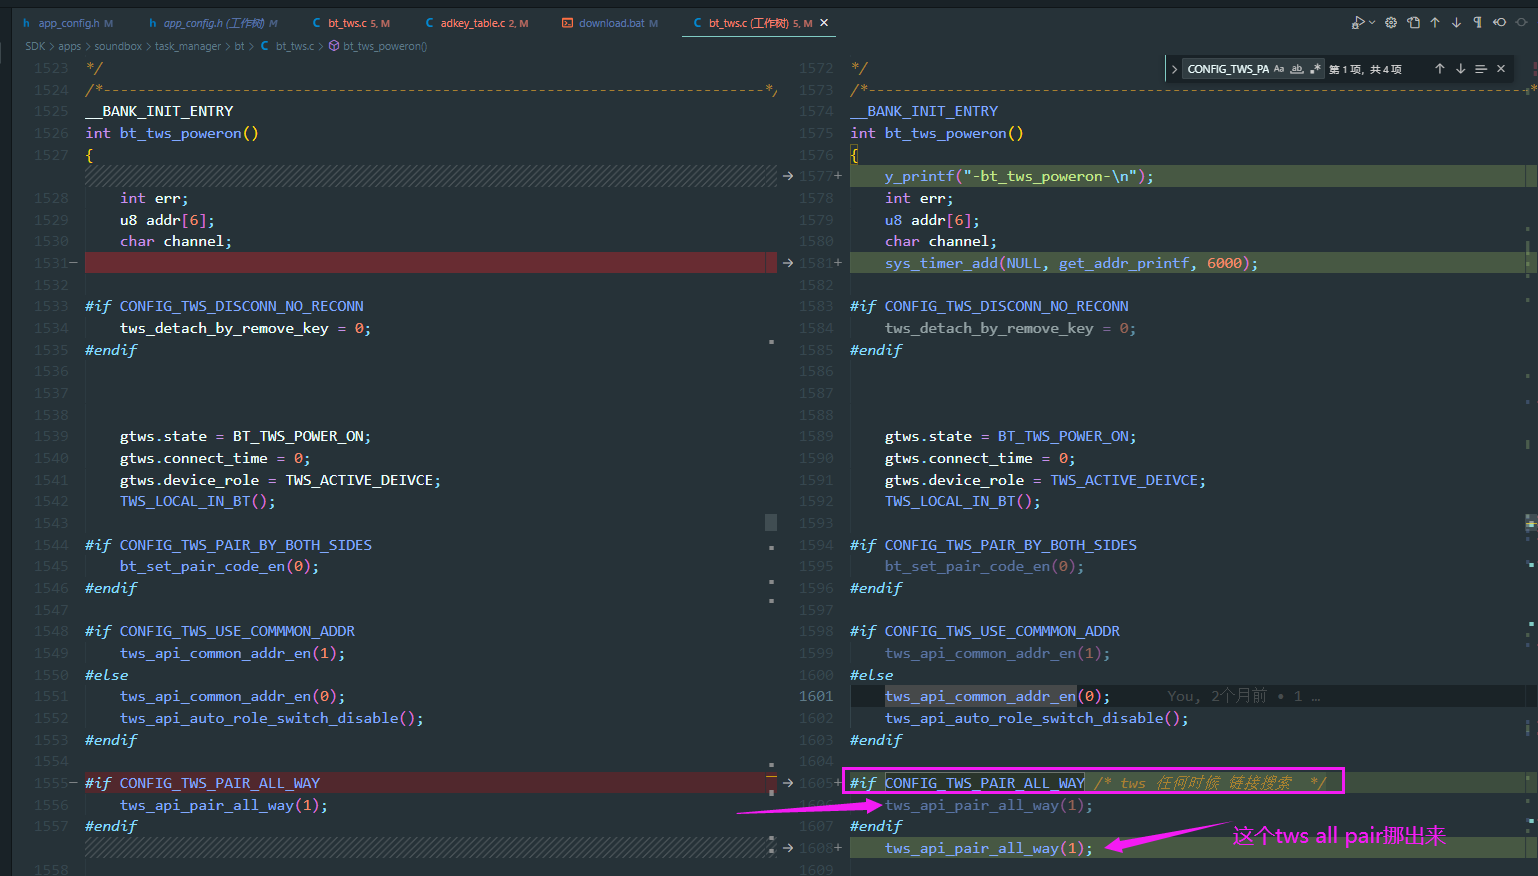Revert change arrow at line 1608 tws_api_pair_all_way

[788, 848]
